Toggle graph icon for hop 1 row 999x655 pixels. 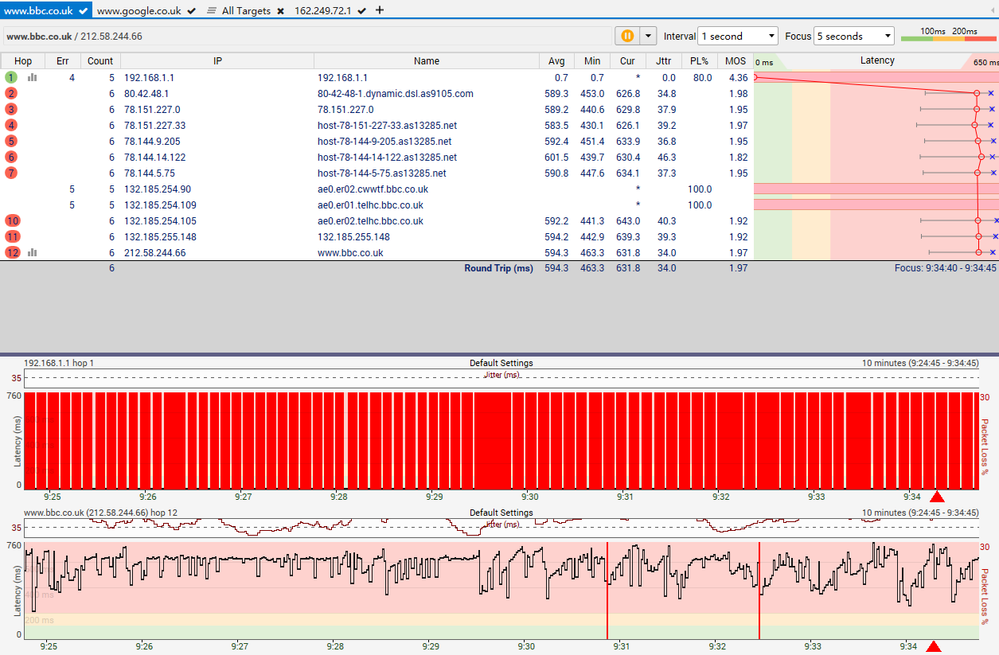[x=32, y=77]
